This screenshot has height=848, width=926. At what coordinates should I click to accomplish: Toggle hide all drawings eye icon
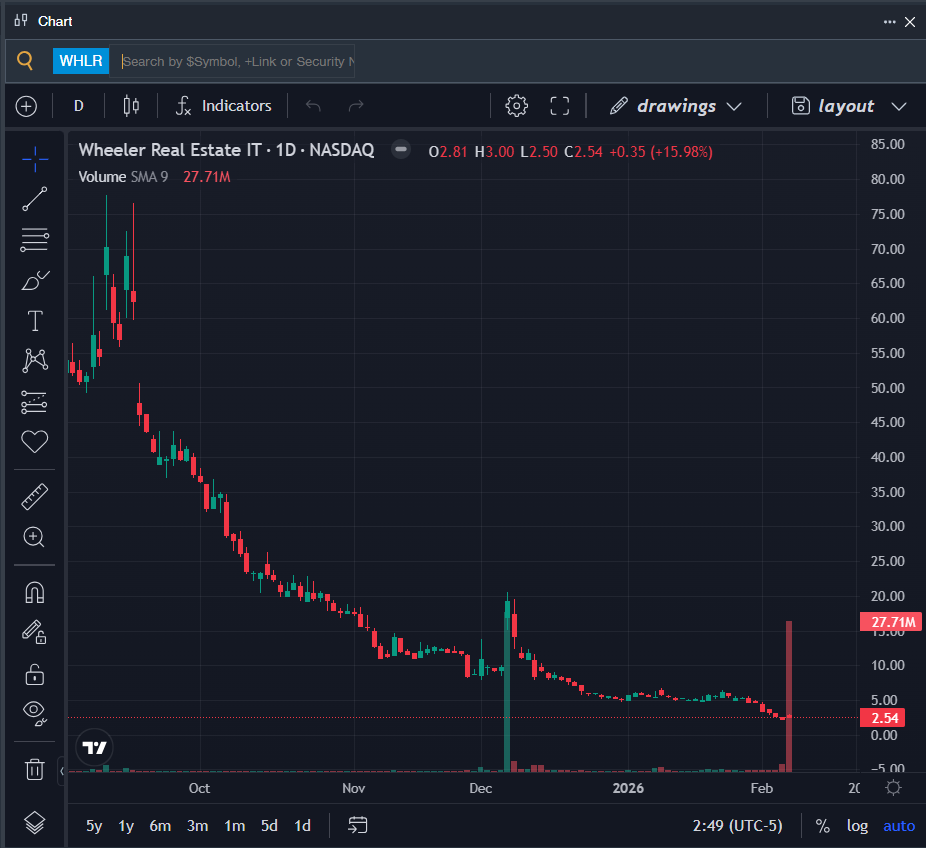click(x=34, y=712)
